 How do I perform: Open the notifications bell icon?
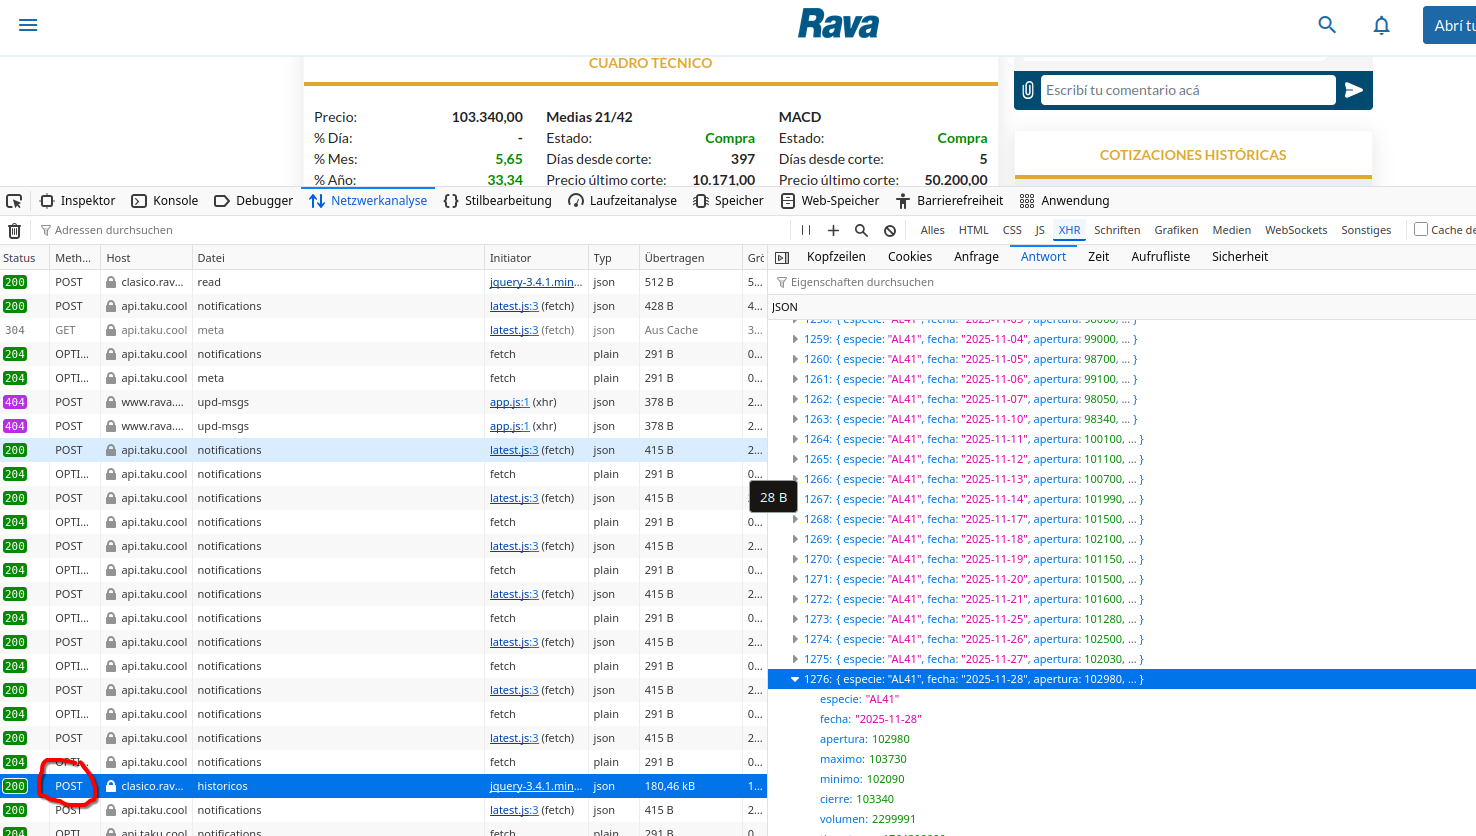pyautogui.click(x=1381, y=25)
